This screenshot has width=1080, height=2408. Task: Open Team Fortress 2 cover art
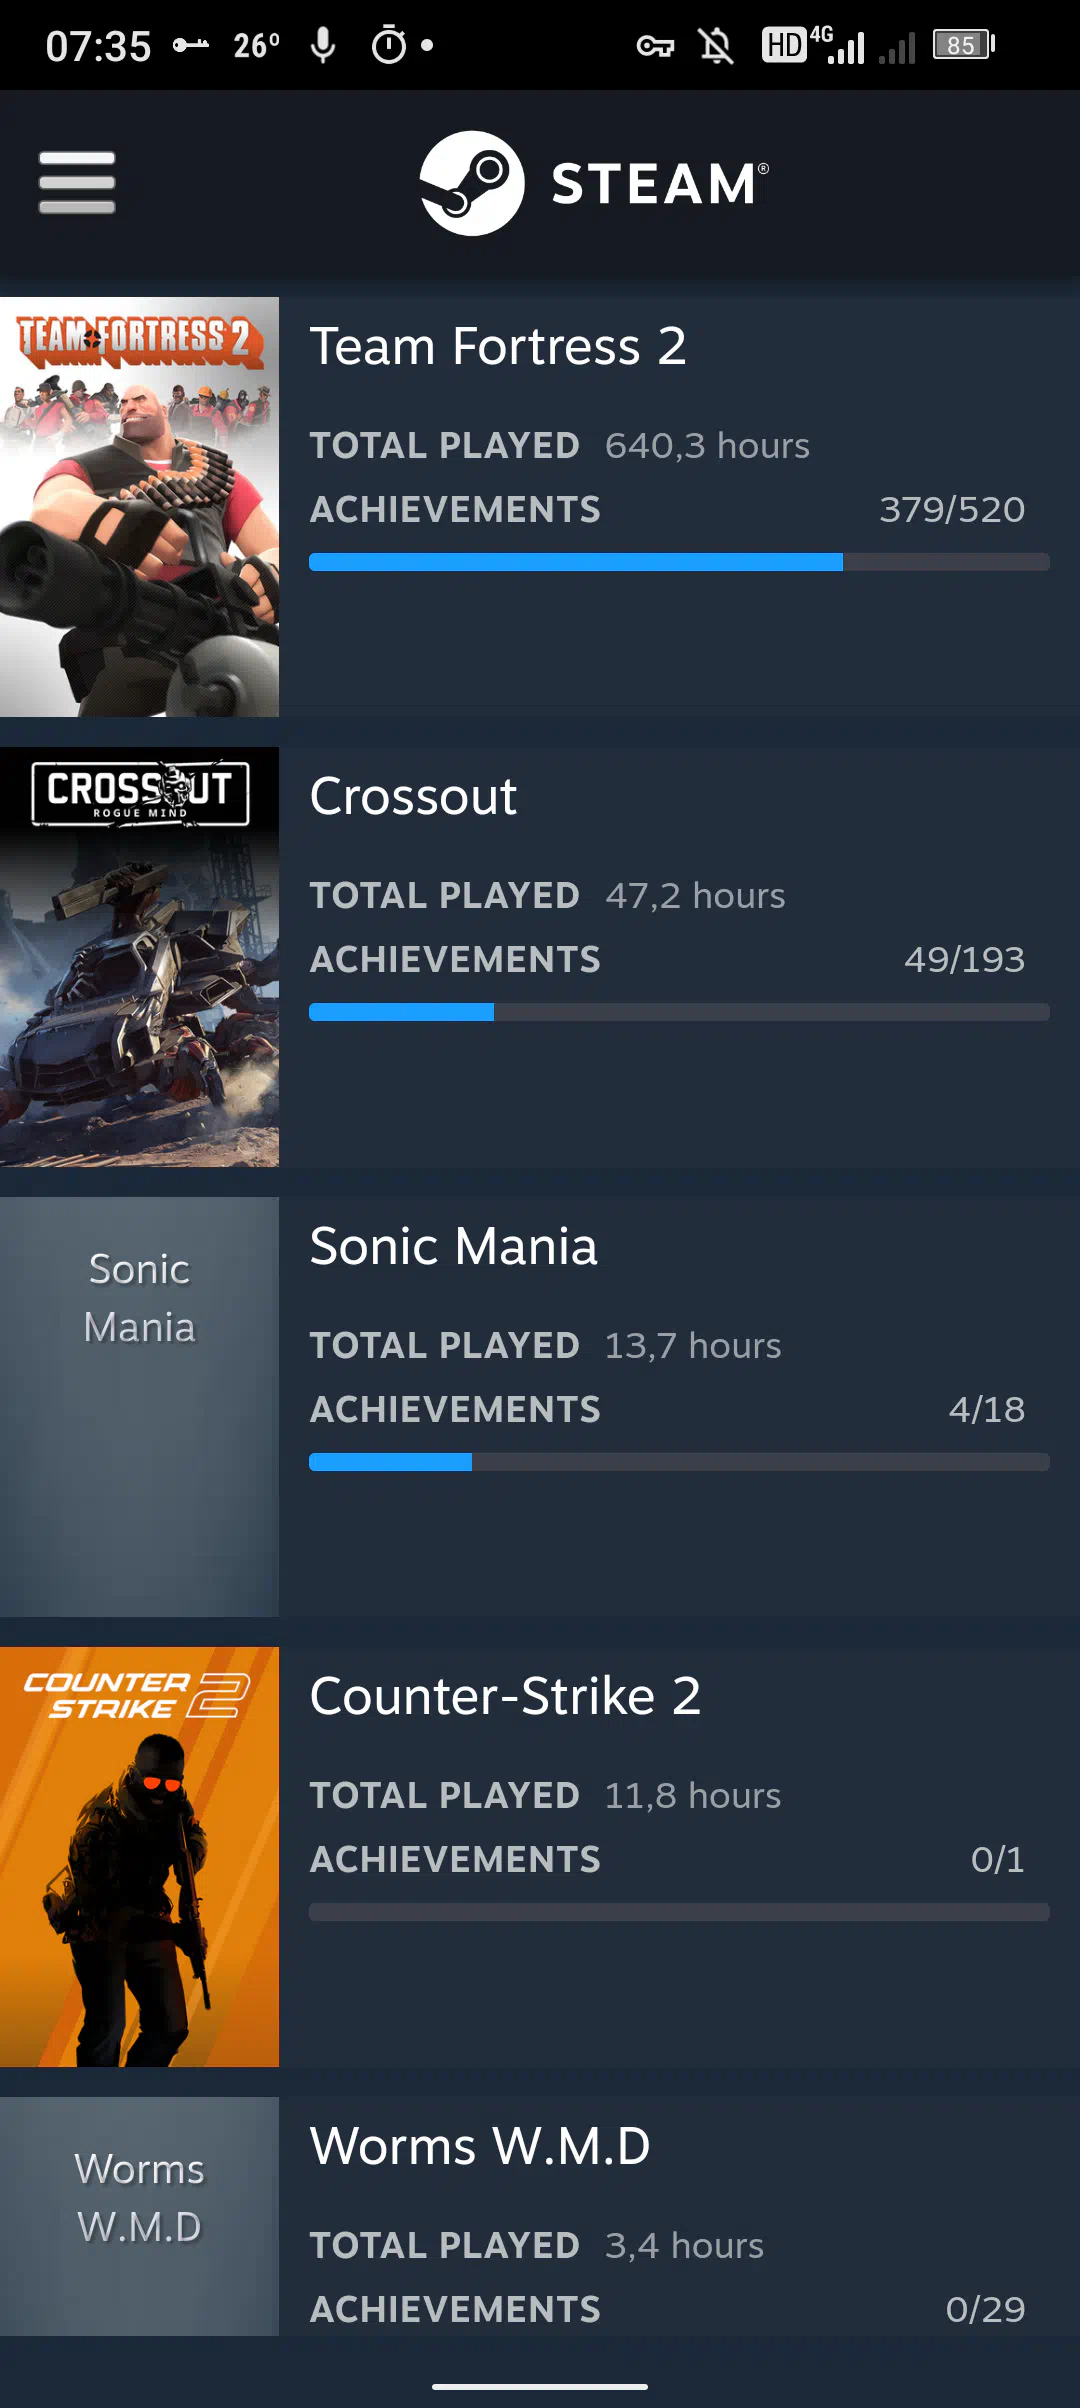(139, 507)
